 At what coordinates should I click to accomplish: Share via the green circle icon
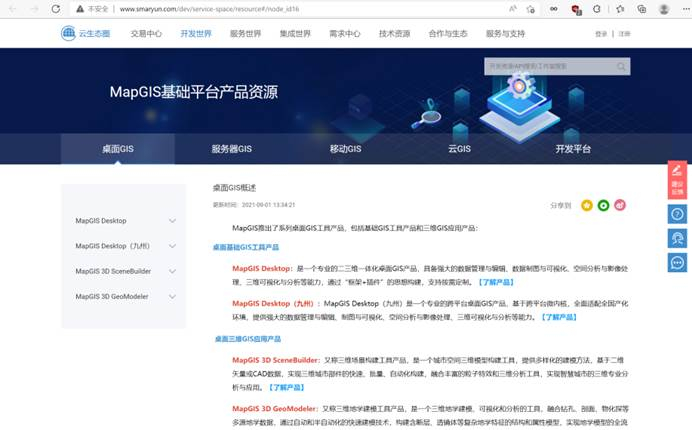click(603, 205)
